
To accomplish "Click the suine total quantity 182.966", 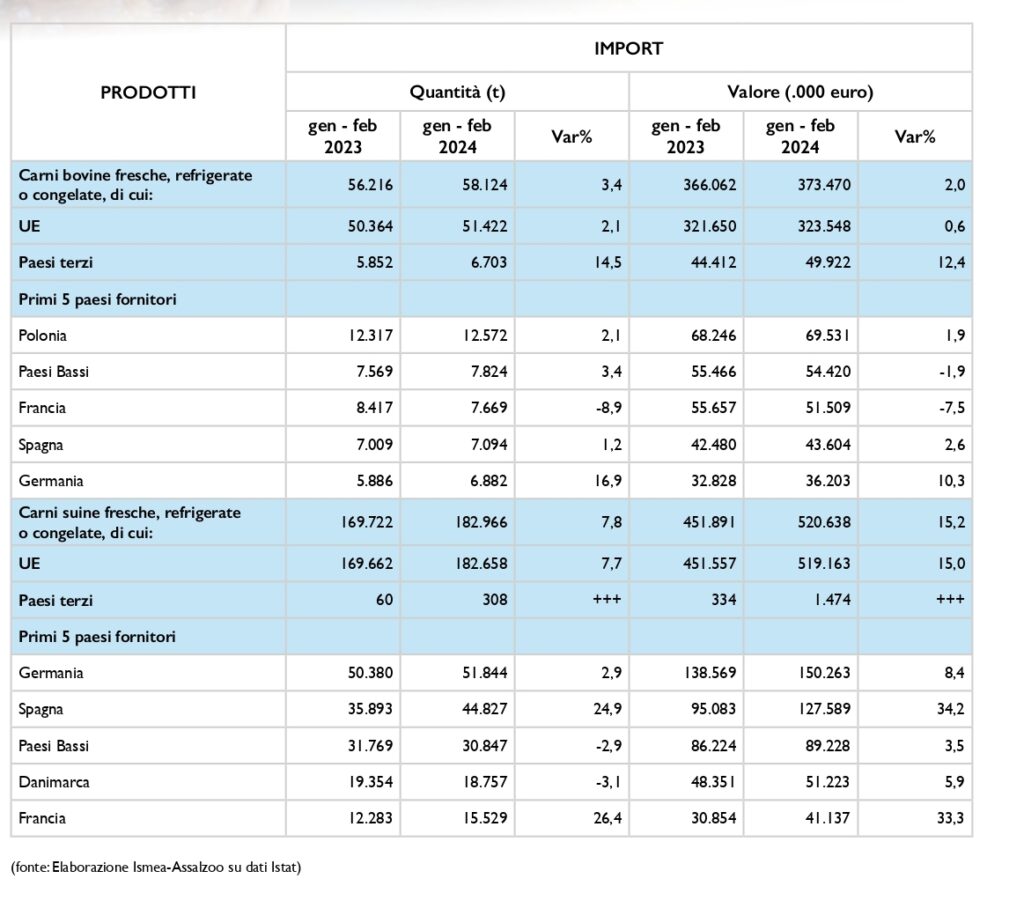I will pyautogui.click(x=482, y=520).
